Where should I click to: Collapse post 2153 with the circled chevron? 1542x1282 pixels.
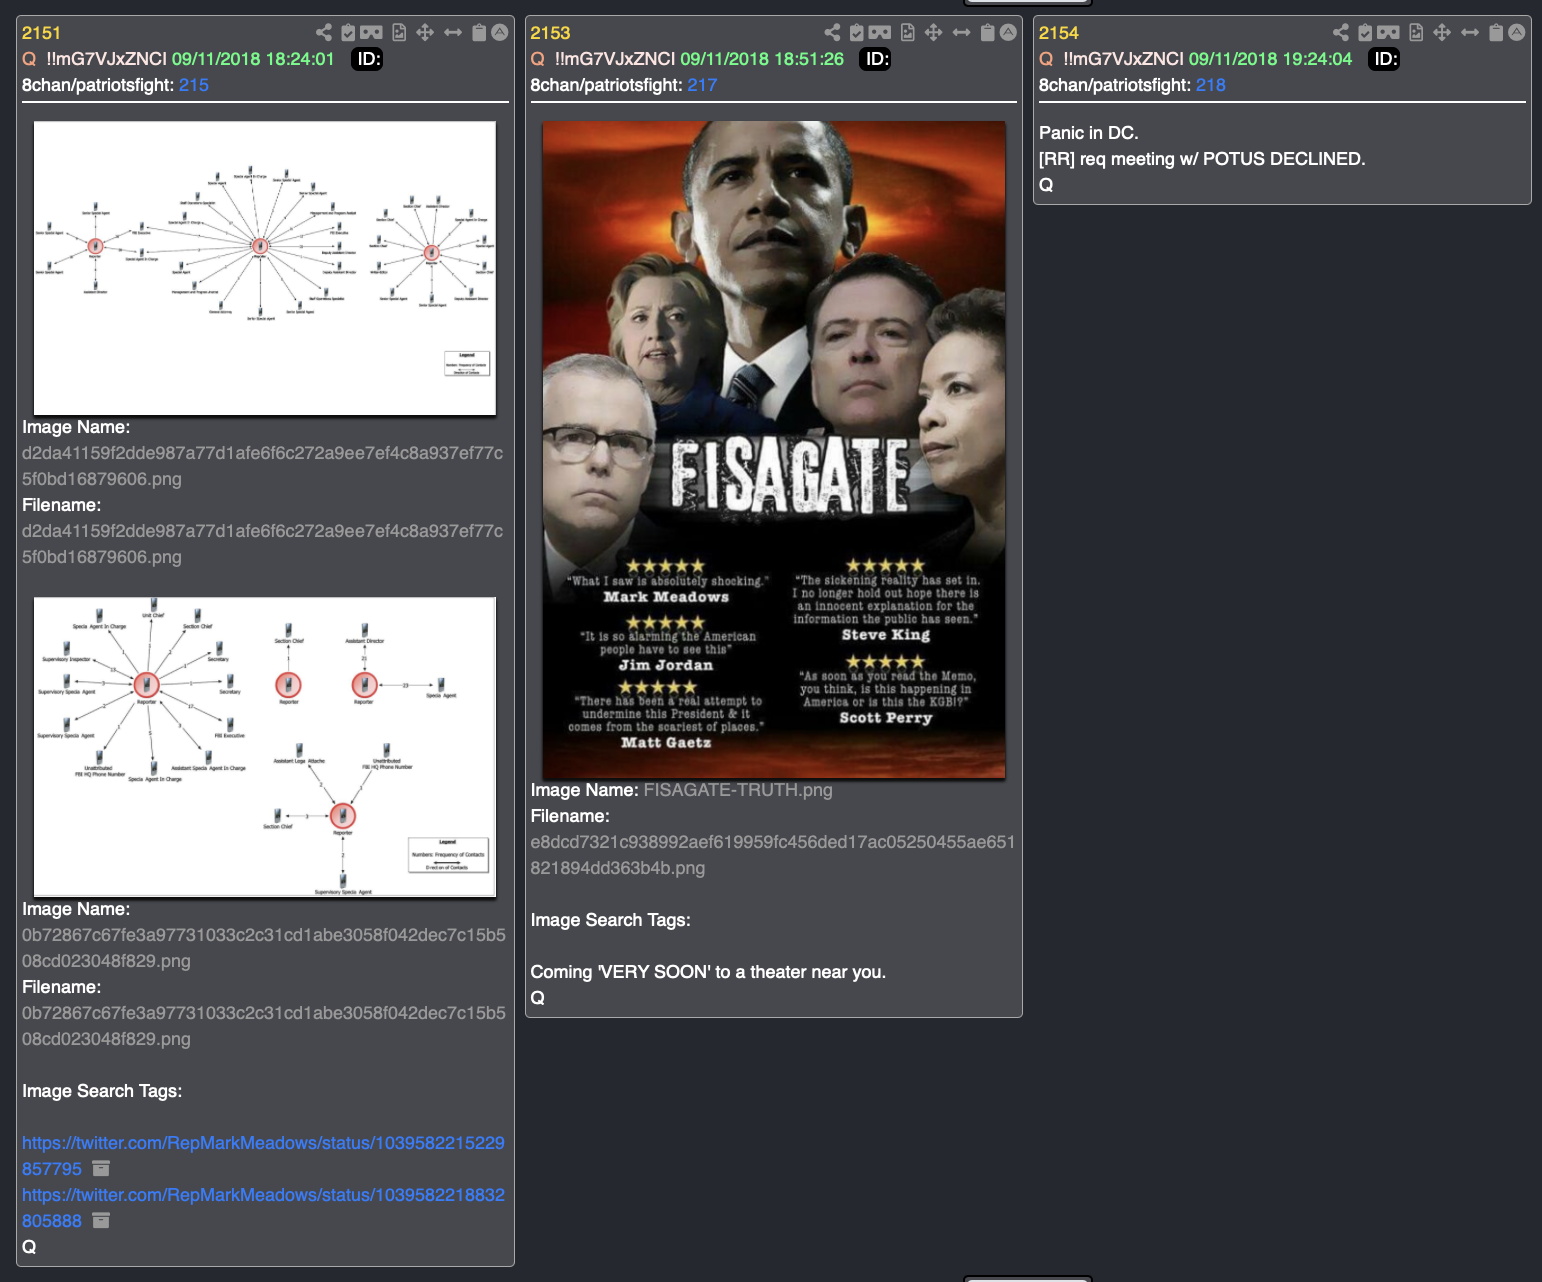pyautogui.click(x=1009, y=33)
